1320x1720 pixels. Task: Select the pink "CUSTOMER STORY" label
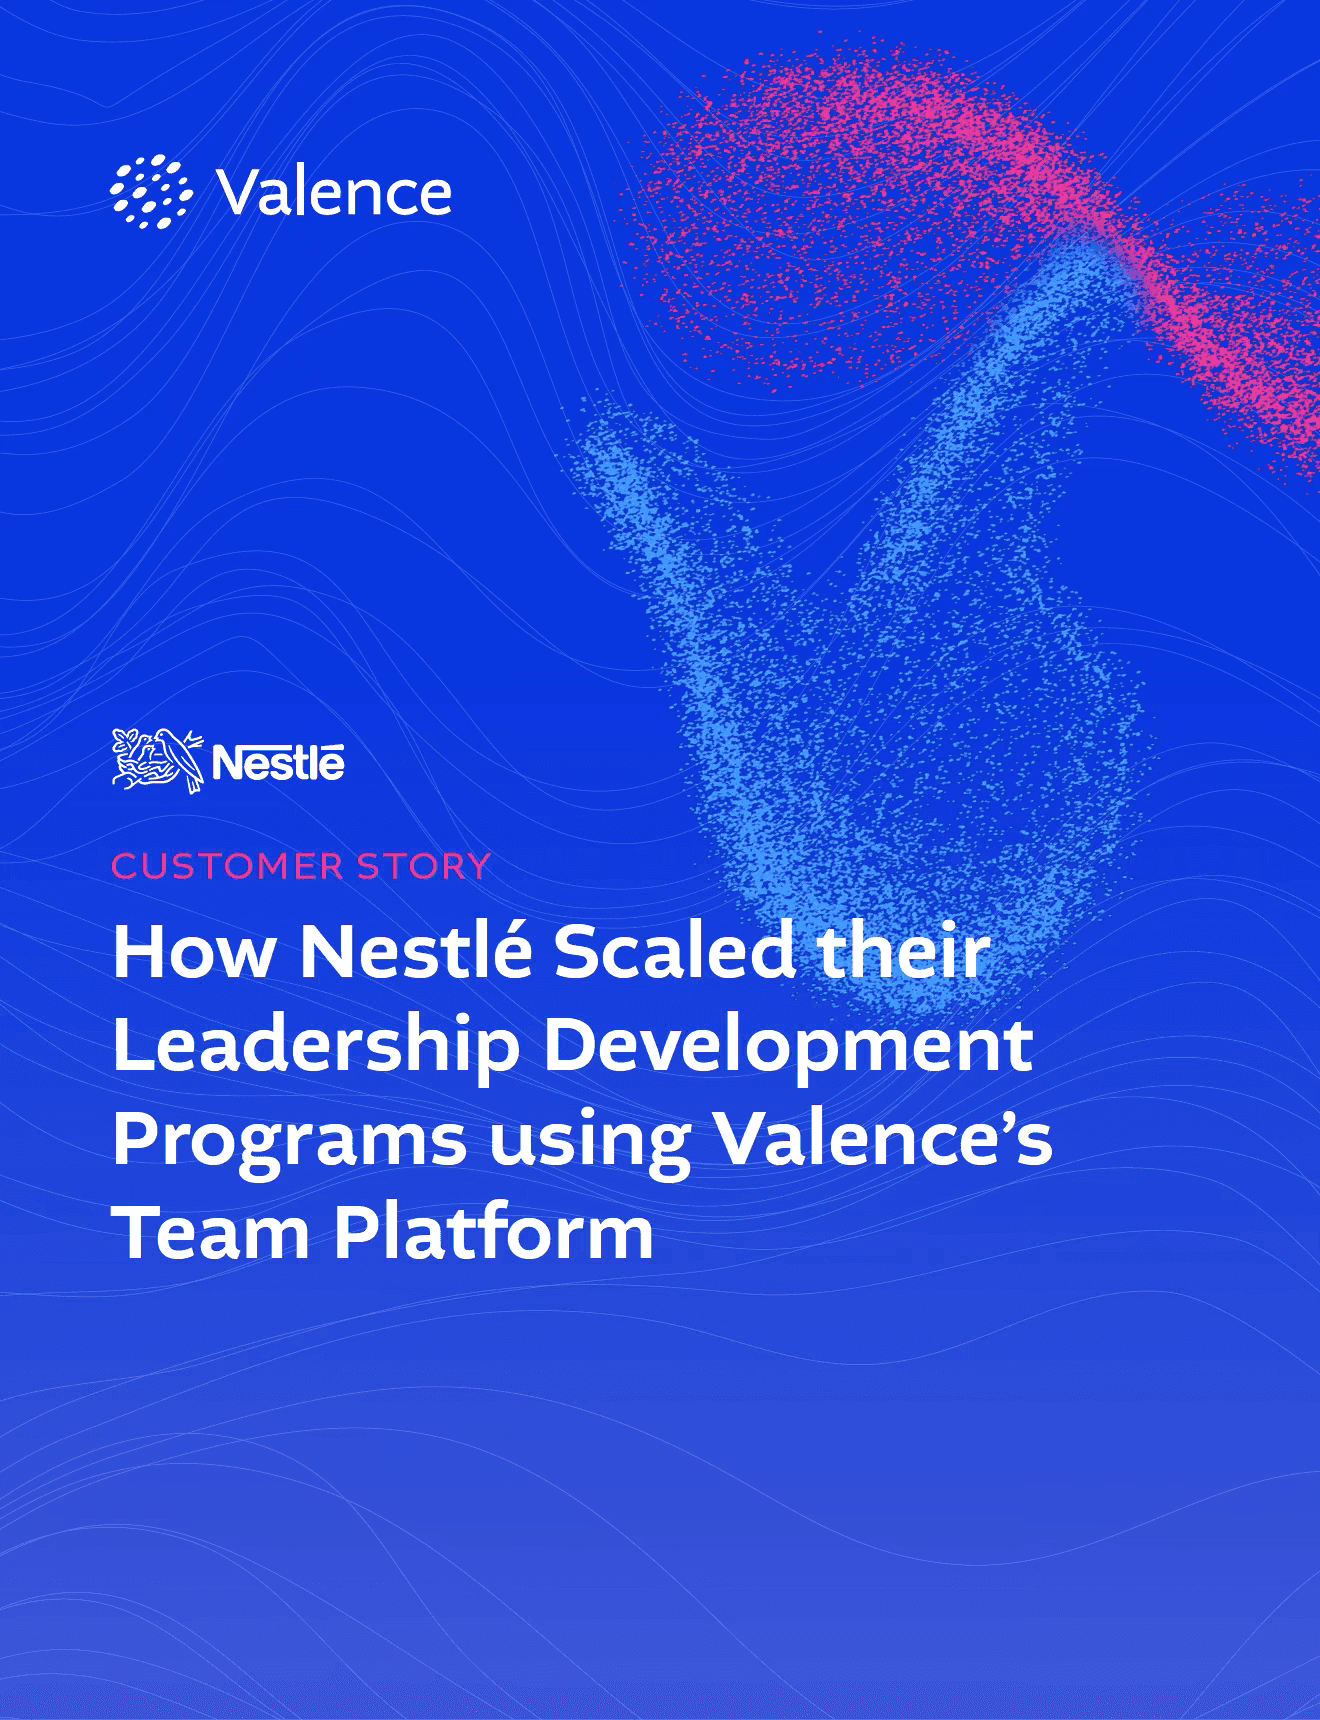(x=301, y=866)
